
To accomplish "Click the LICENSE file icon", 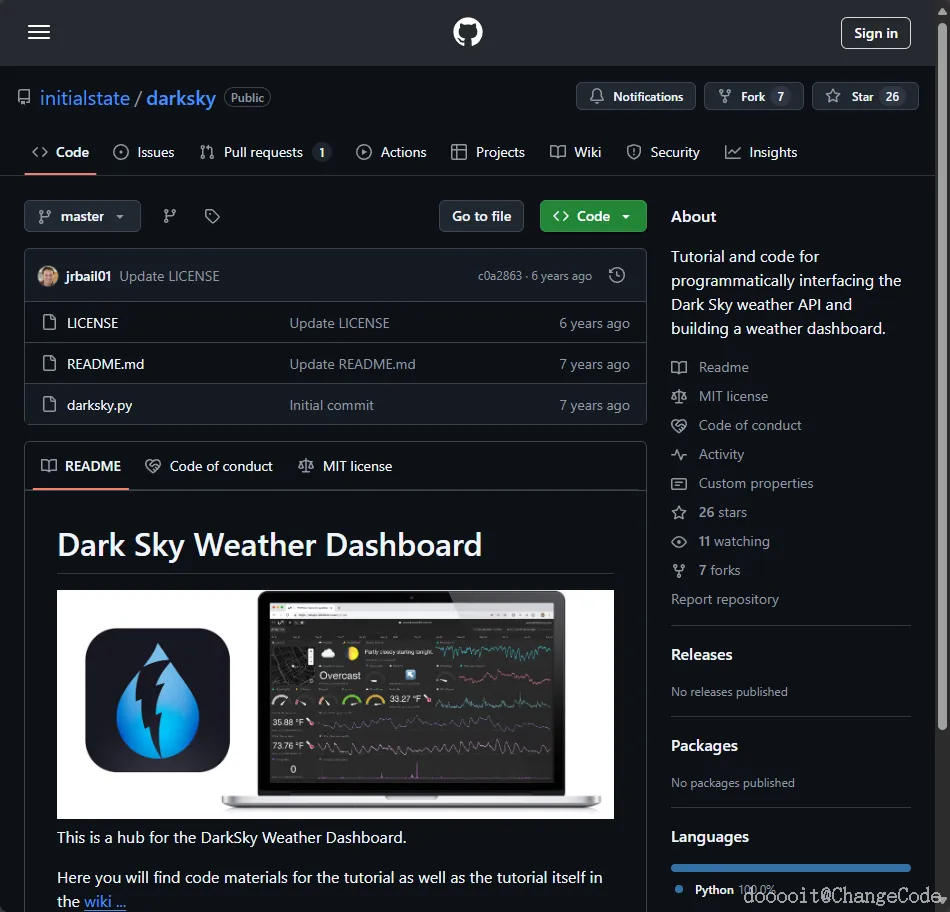I will coord(50,322).
